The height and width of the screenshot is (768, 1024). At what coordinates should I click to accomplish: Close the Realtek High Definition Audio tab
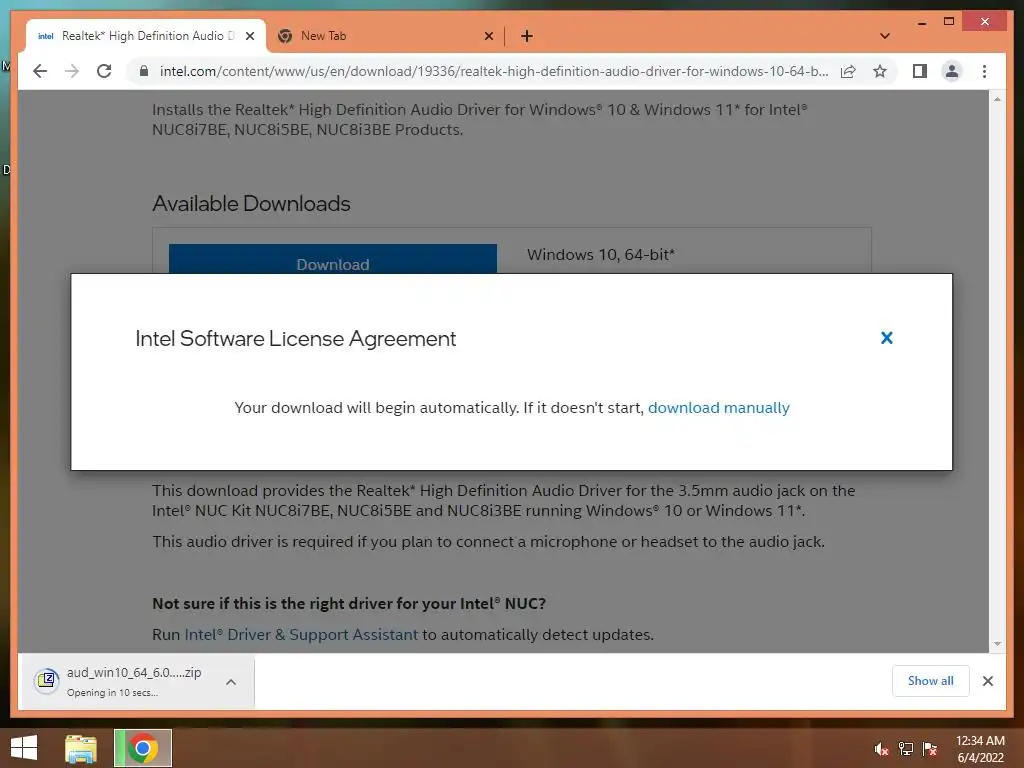coord(250,36)
